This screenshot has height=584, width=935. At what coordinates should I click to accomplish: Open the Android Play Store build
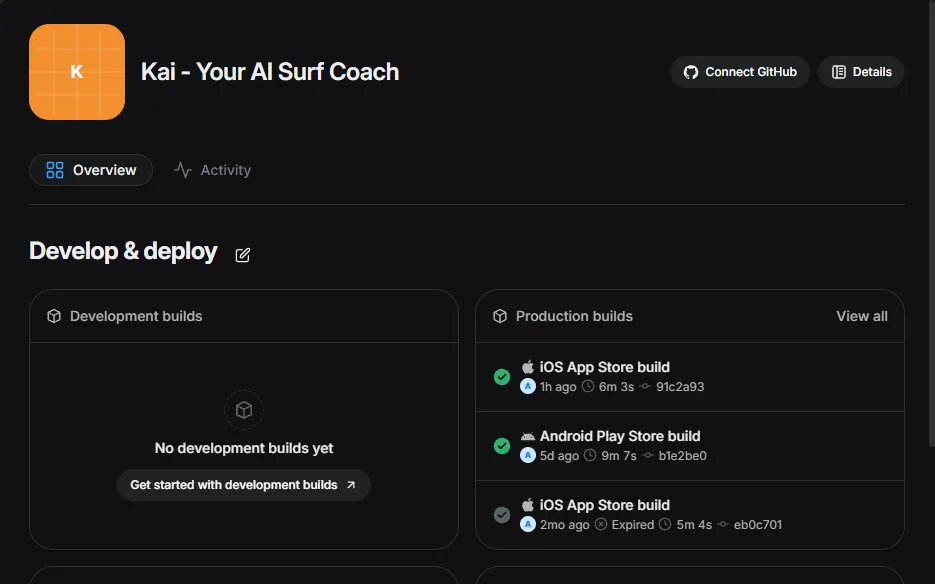690,446
